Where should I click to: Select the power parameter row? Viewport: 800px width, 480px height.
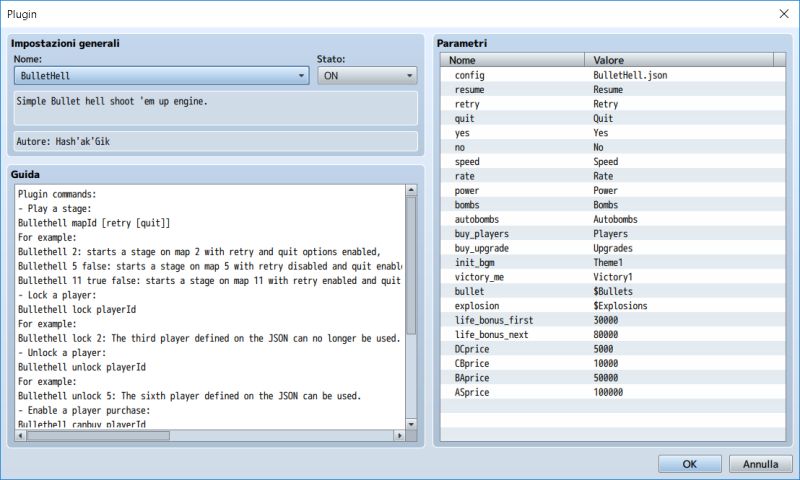613,190
